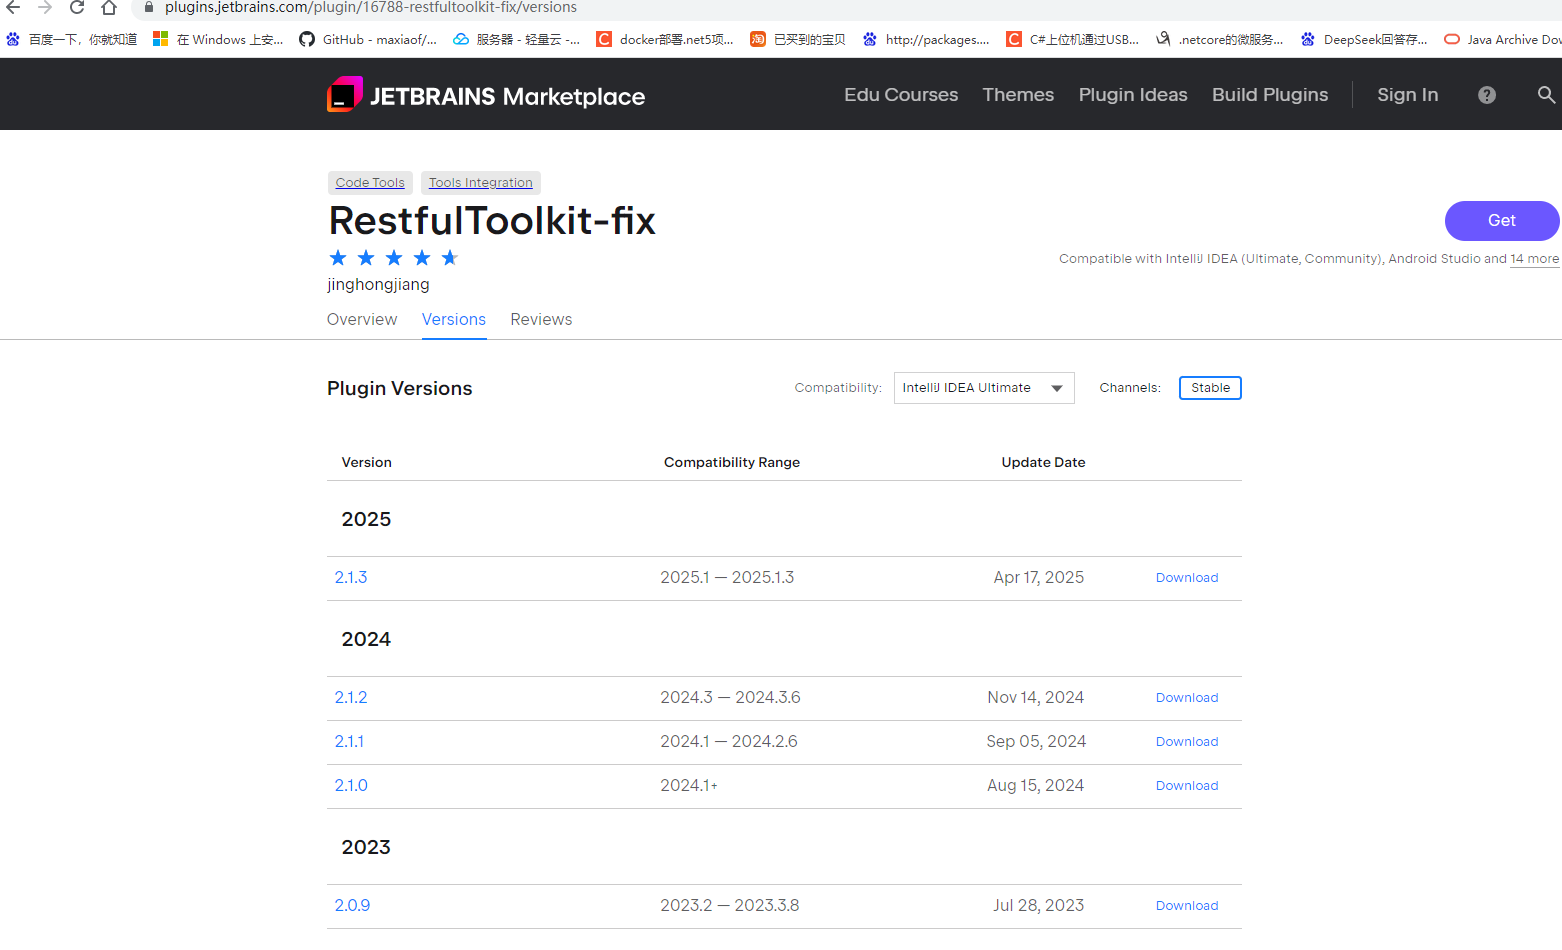Switch to the Versions tab
This screenshot has width=1562, height=950.
point(454,319)
